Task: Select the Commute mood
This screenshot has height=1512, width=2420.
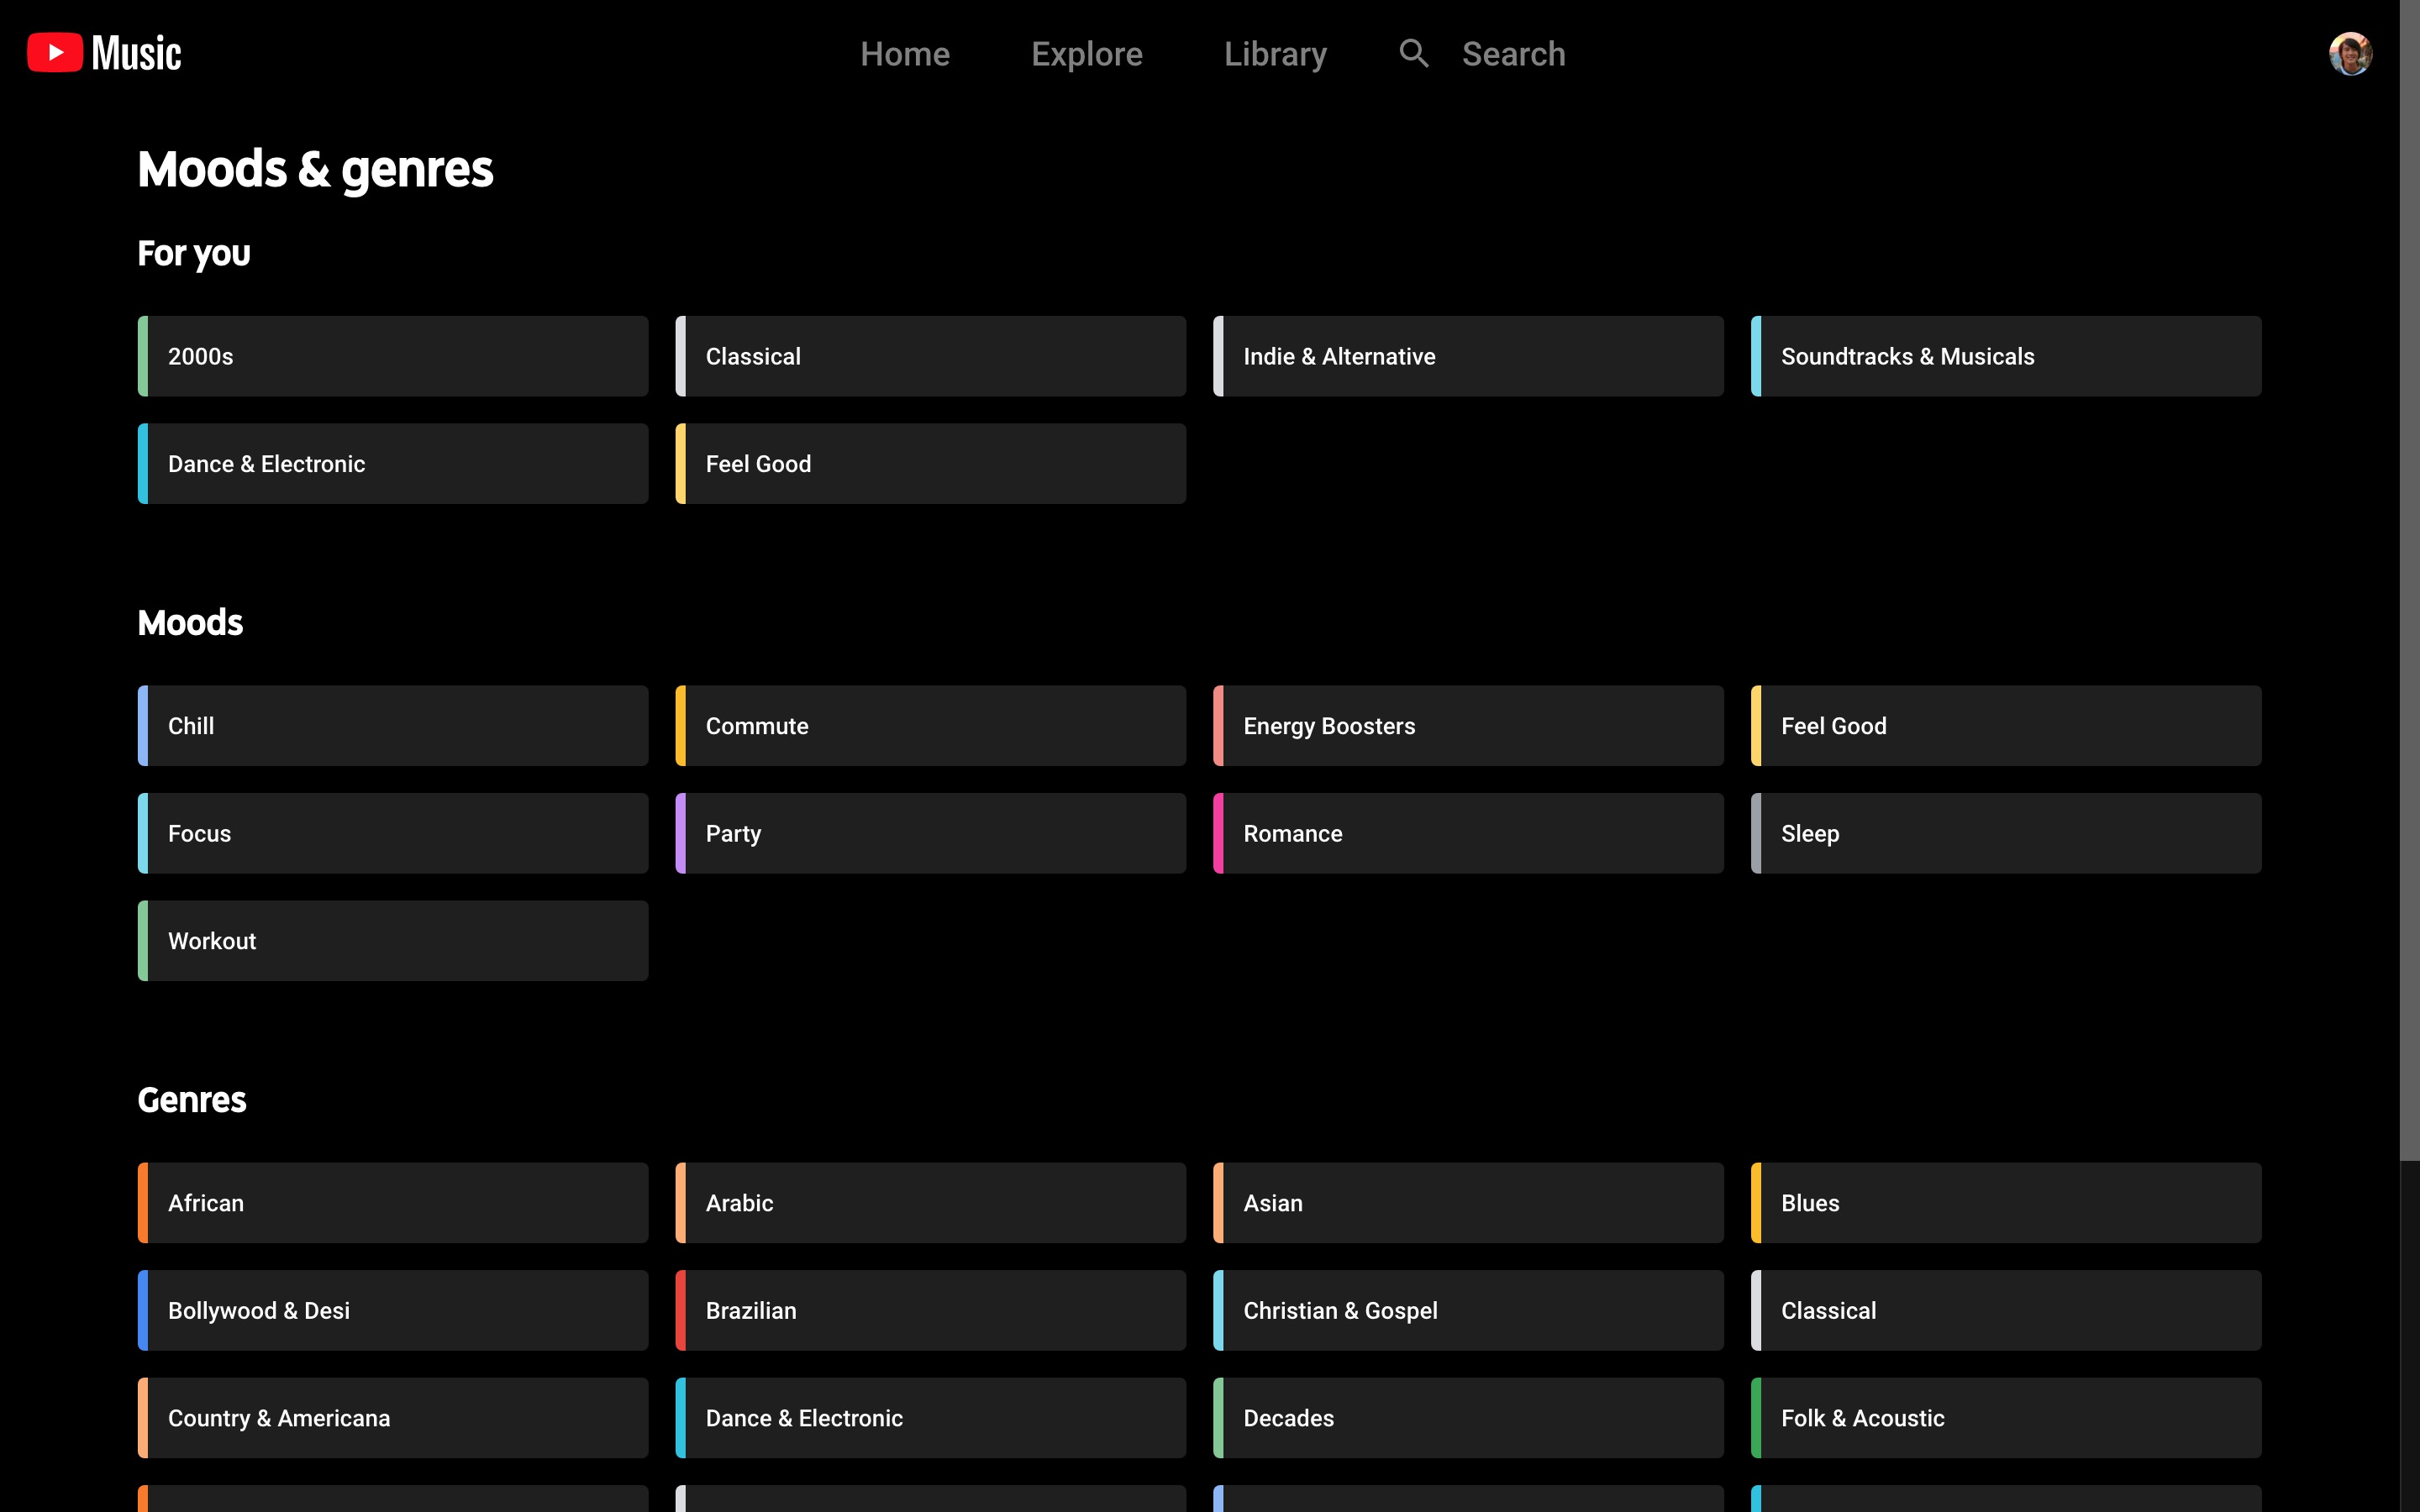Action: coord(929,725)
